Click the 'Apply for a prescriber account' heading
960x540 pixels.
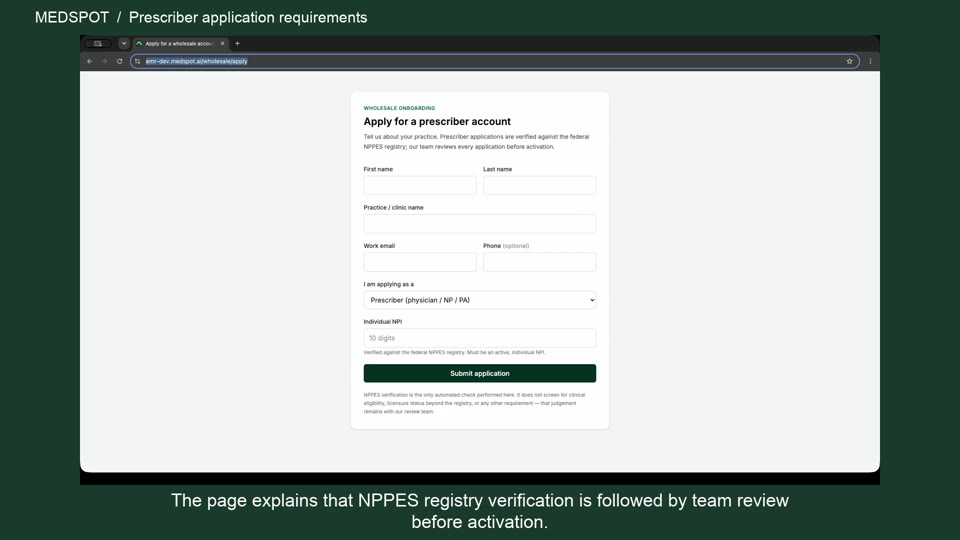pos(437,121)
